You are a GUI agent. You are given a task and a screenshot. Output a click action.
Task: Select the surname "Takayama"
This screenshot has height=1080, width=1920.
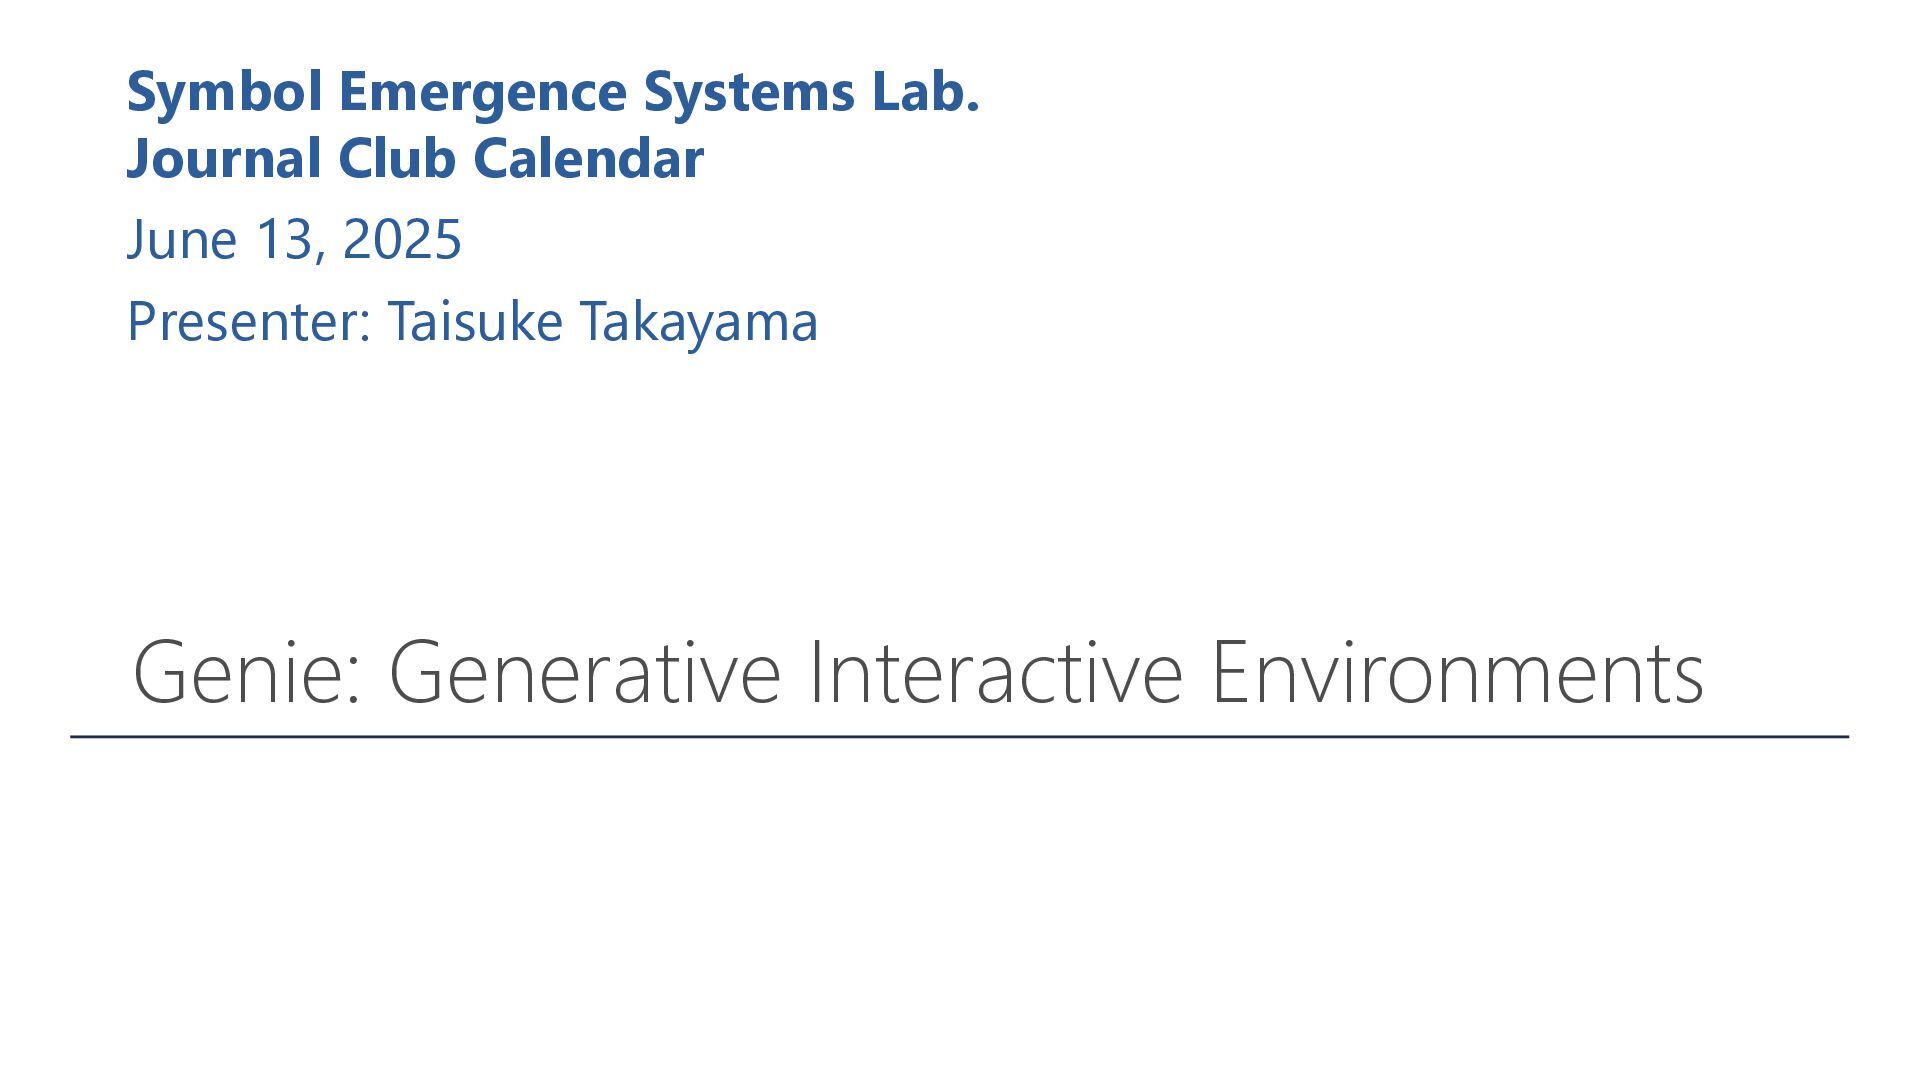point(699,324)
